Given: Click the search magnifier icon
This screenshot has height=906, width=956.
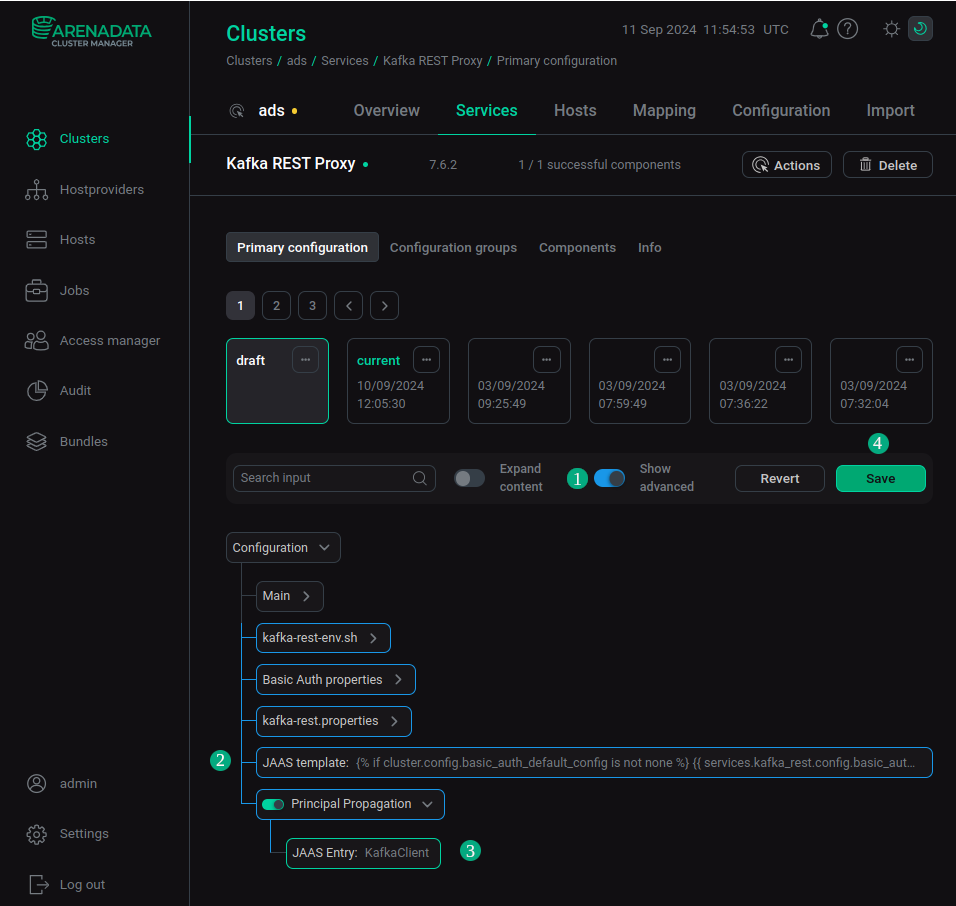Looking at the screenshot, I should coord(419,478).
